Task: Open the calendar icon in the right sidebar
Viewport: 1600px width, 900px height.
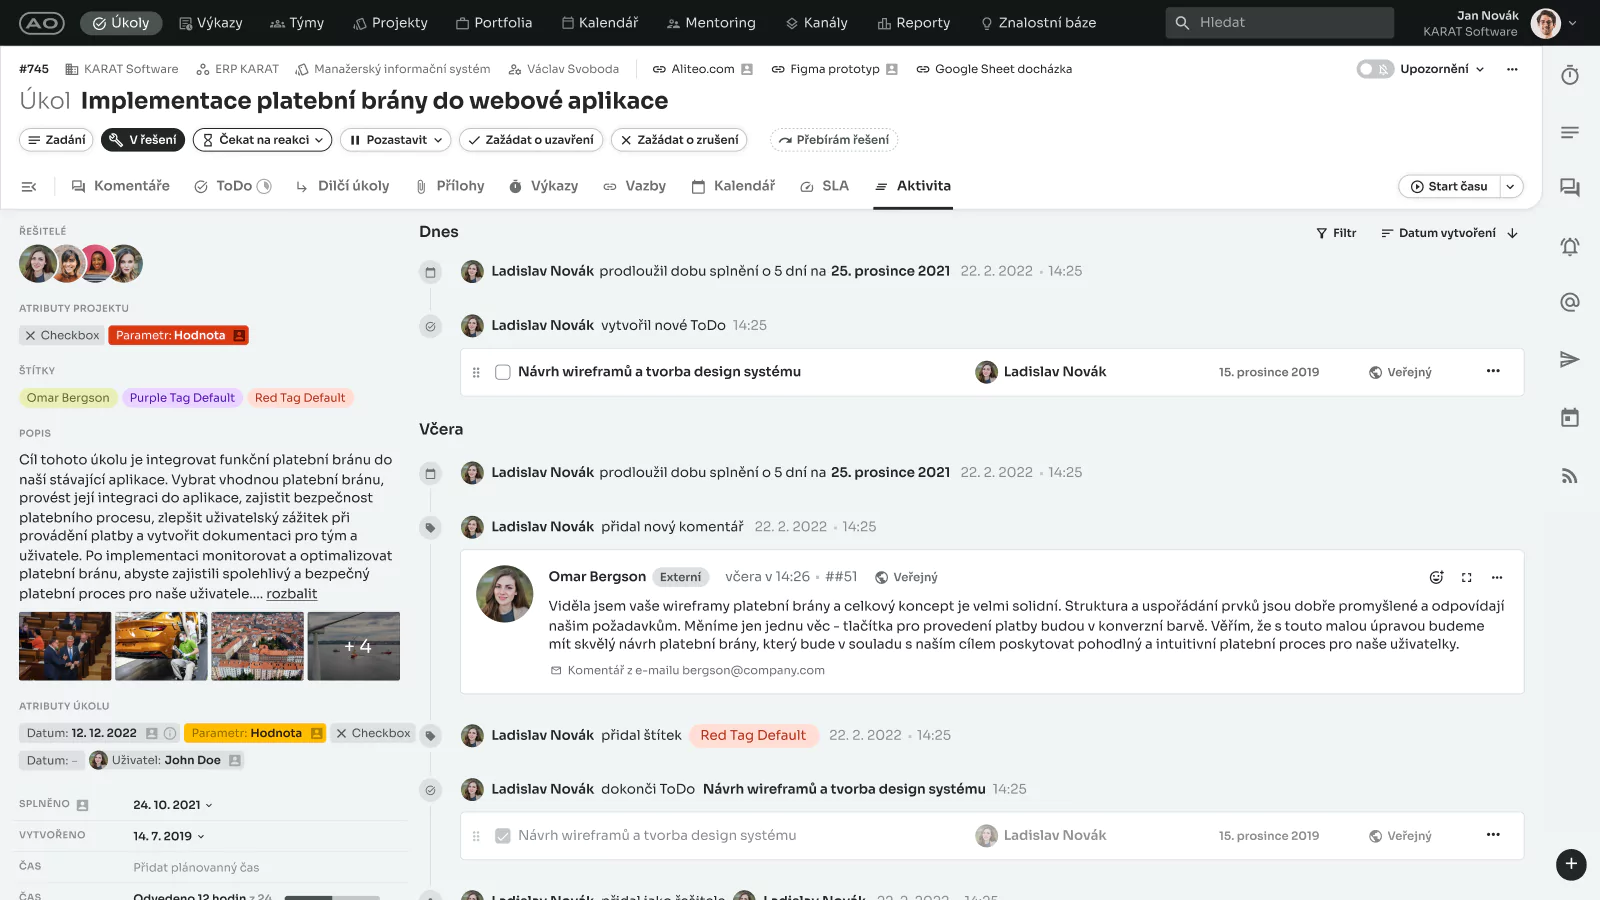Action: pyautogui.click(x=1569, y=417)
